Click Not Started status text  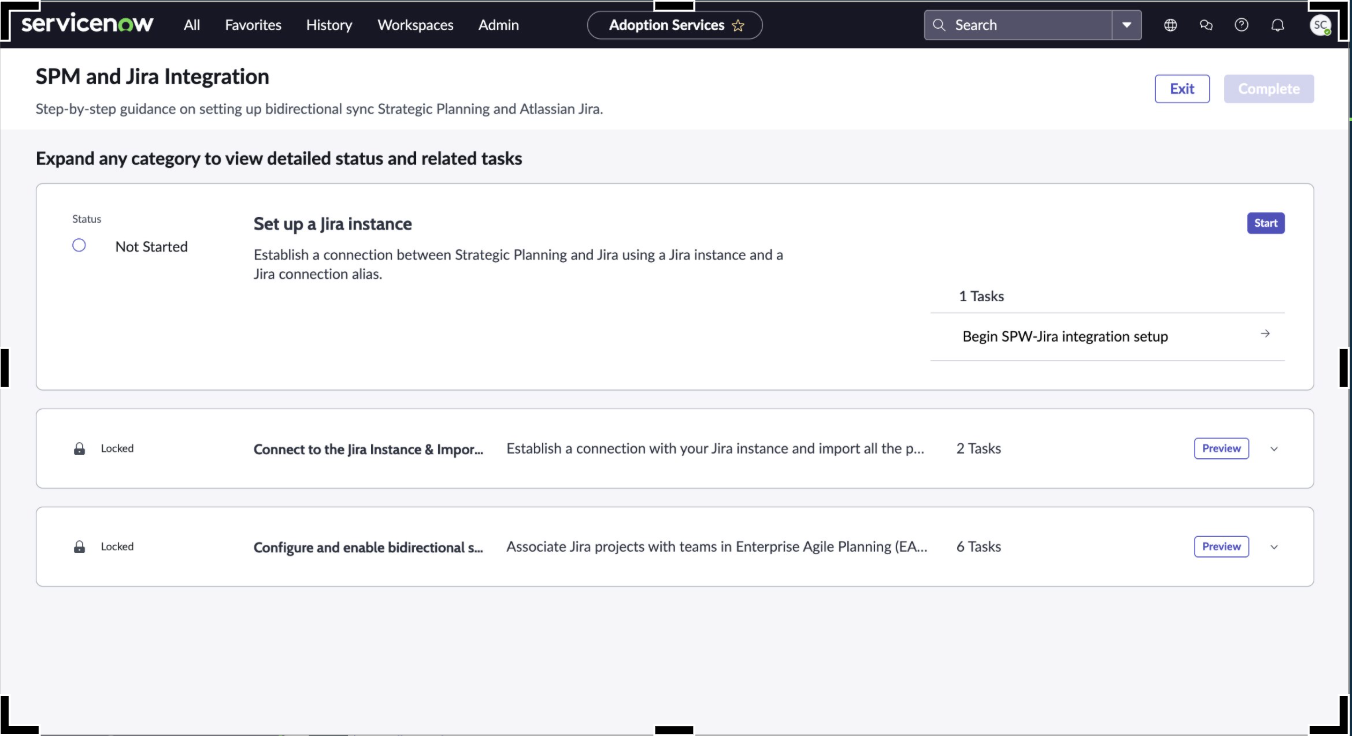click(x=151, y=246)
